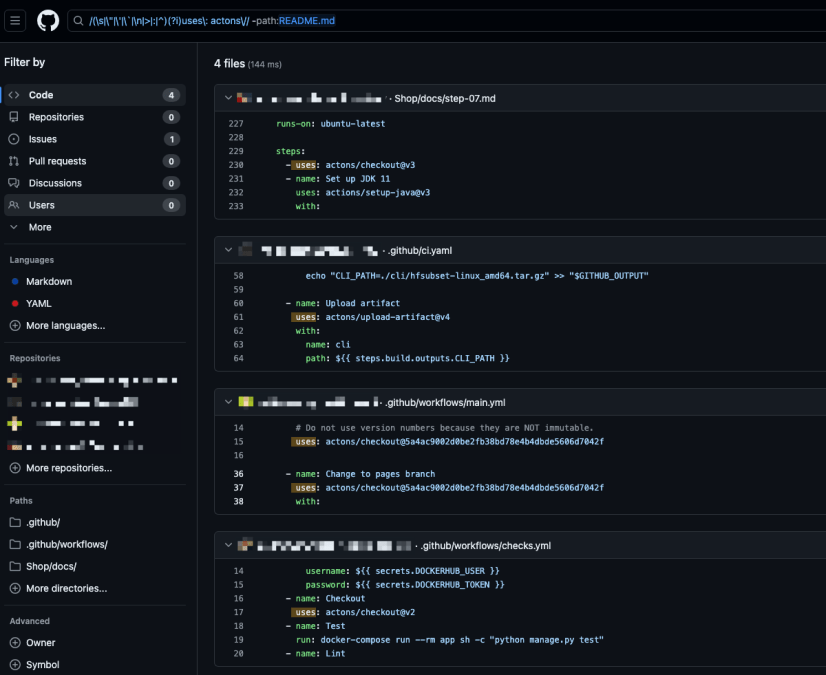Add Symbol advanced qualifier
The width and height of the screenshot is (826, 675).
43,665
